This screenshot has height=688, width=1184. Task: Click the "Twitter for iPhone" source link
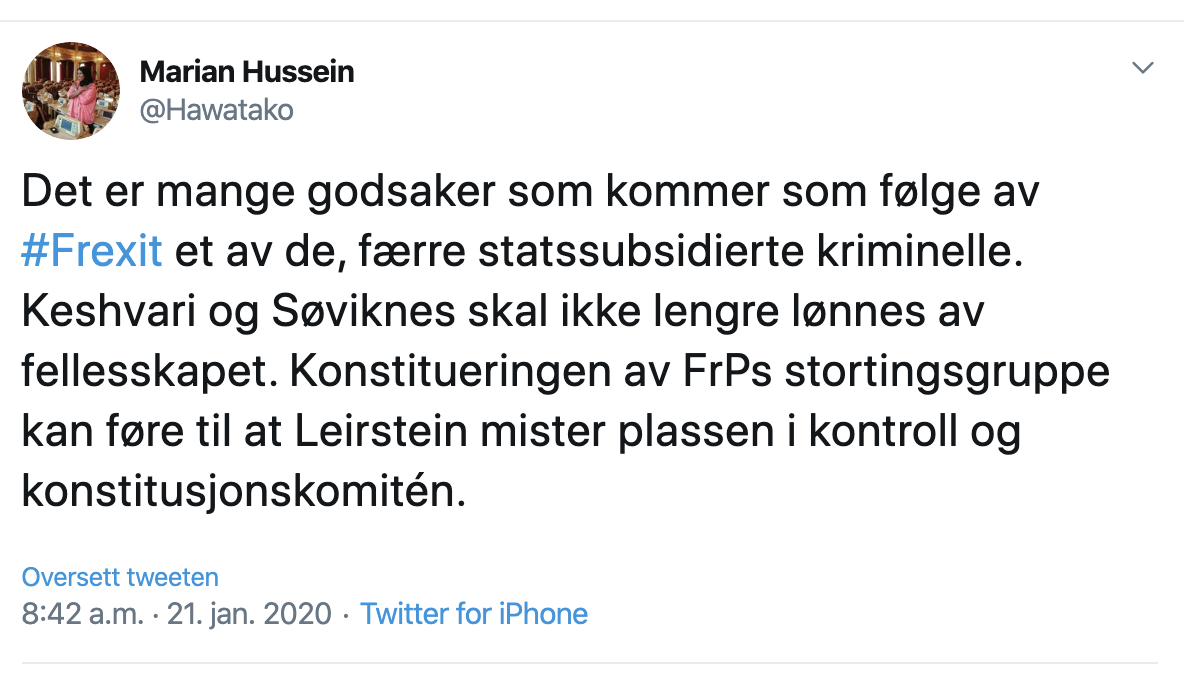(474, 613)
